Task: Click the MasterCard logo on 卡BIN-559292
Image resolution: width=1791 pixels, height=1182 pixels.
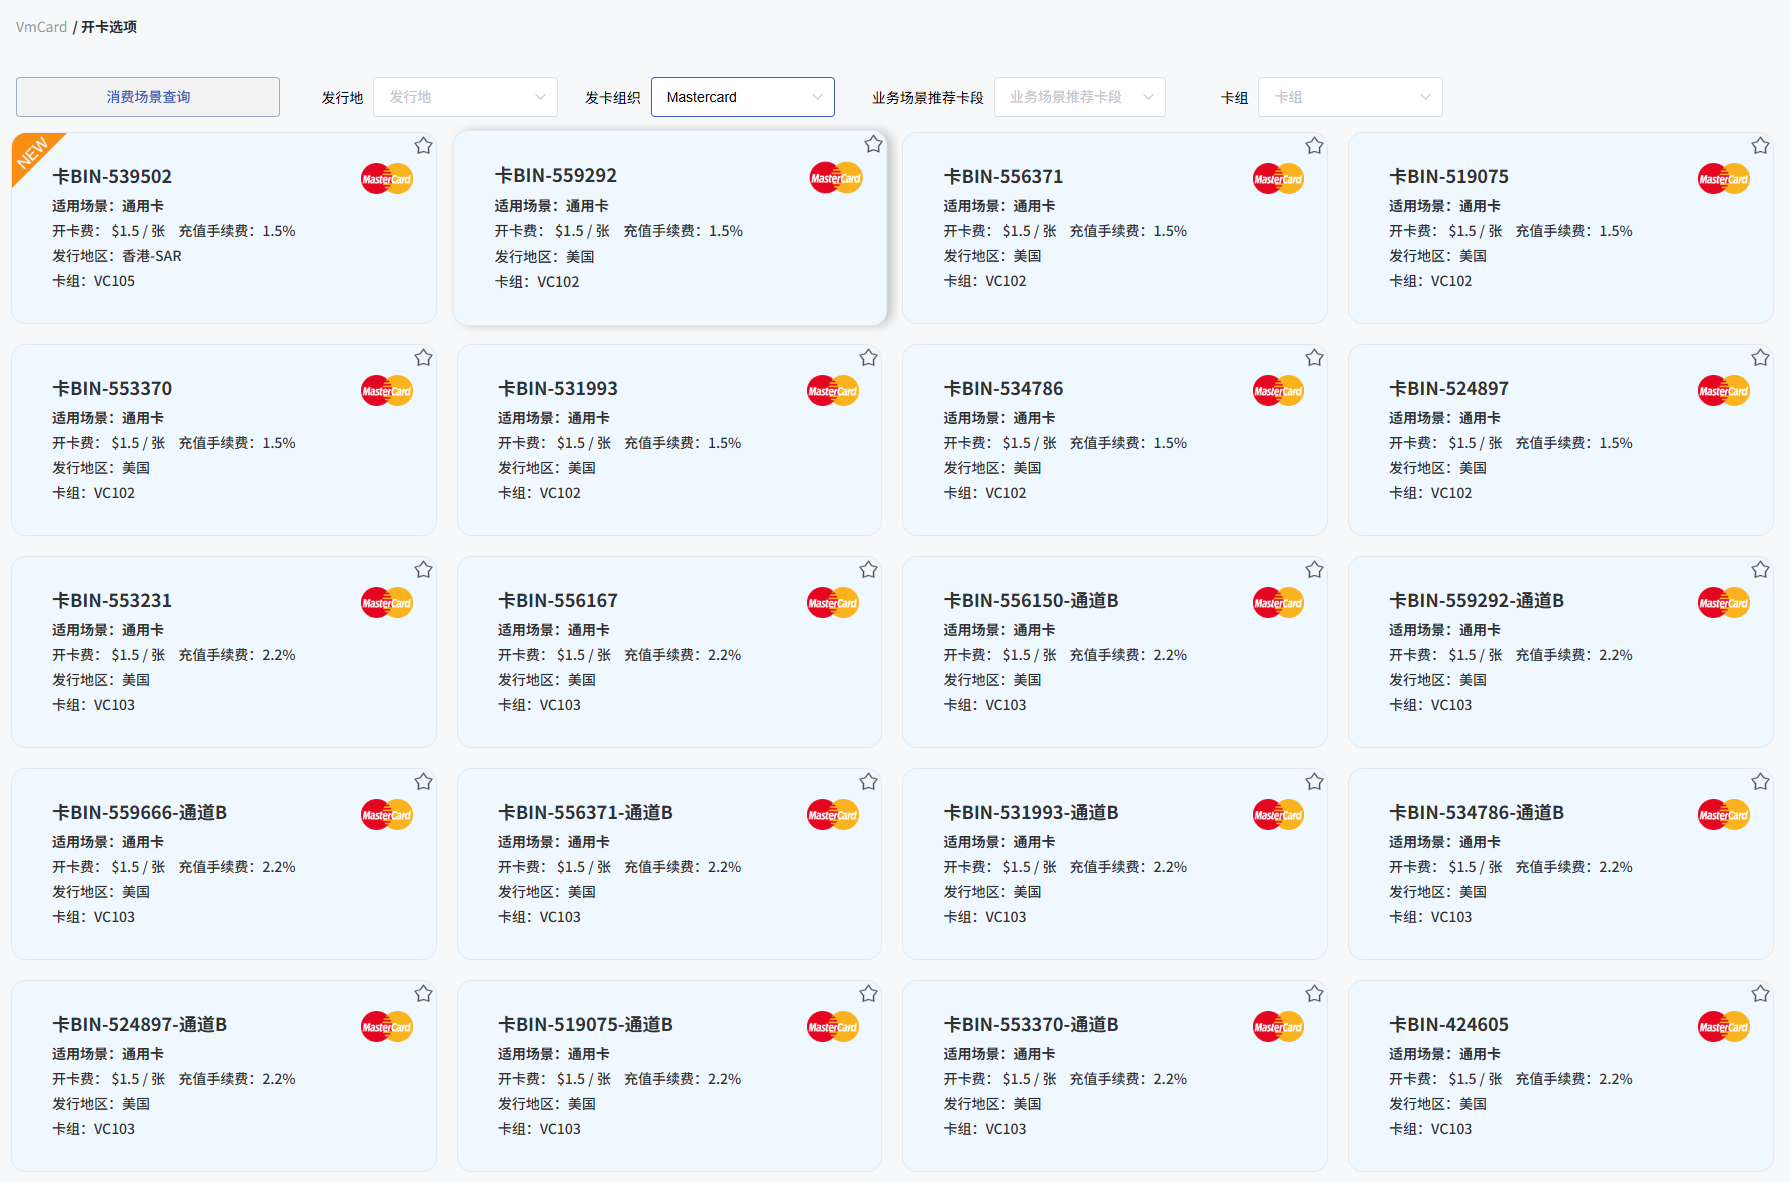Action: (x=835, y=177)
